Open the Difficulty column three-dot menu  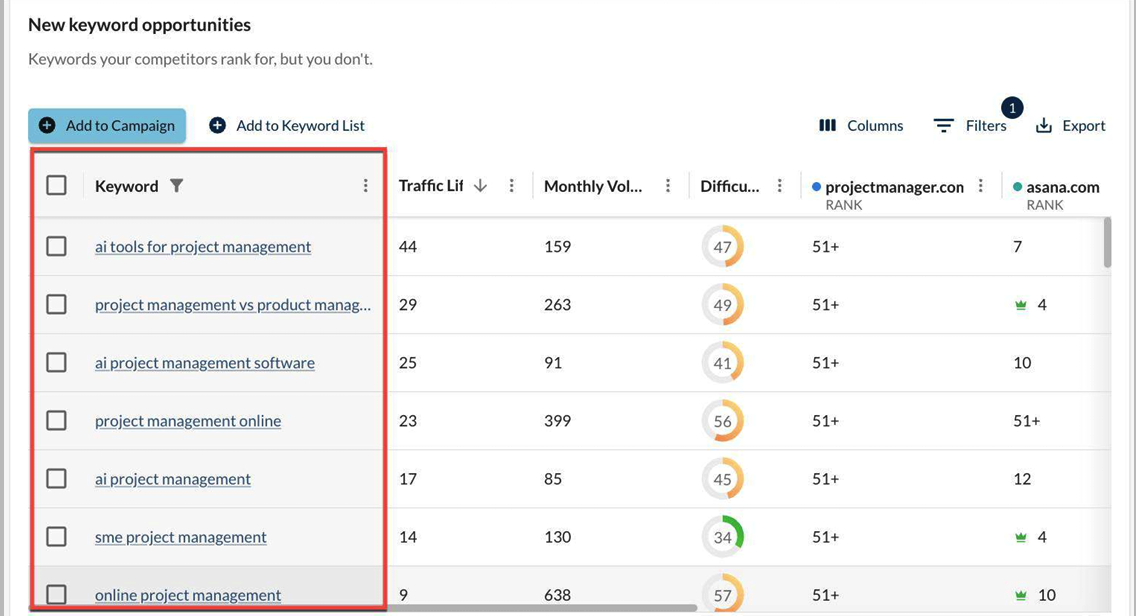(780, 186)
